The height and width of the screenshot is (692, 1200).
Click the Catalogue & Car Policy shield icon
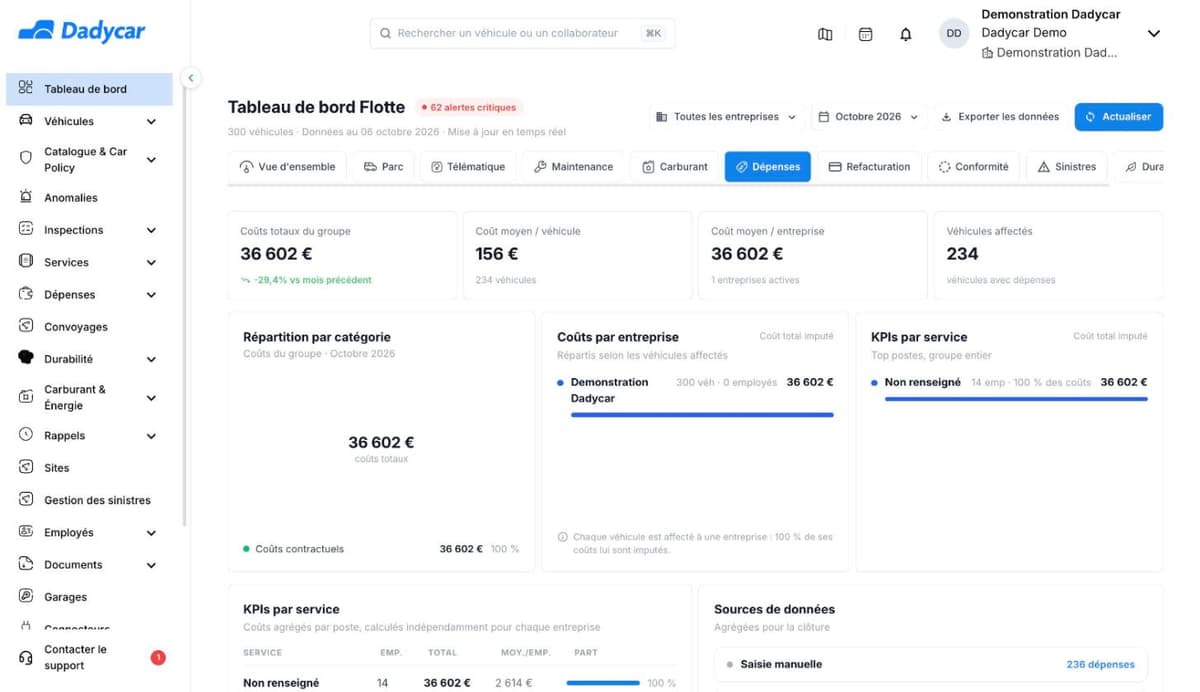click(26, 159)
